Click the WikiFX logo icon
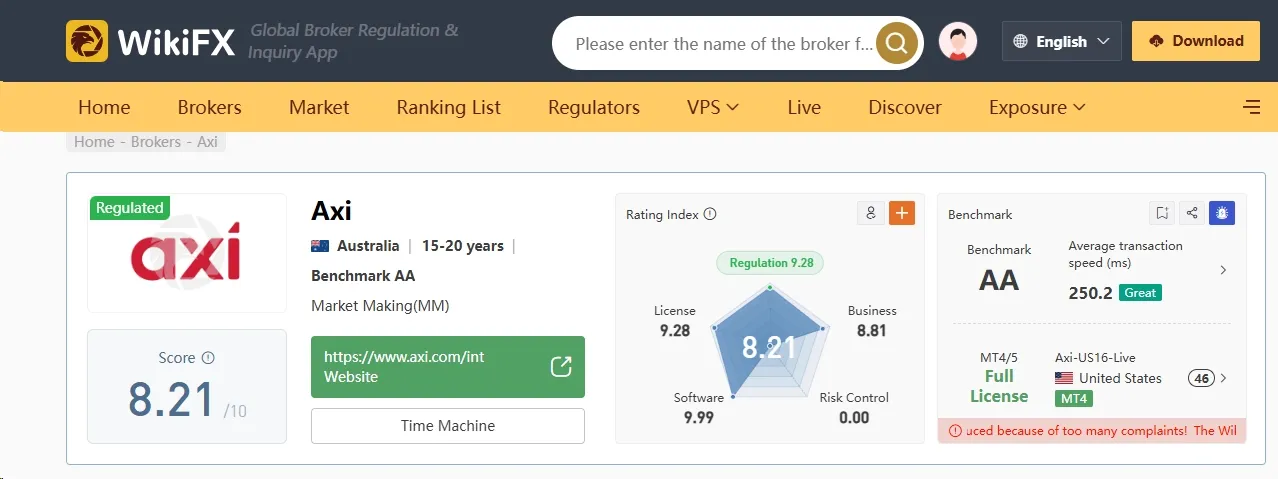This screenshot has height=479, width=1278. click(87, 41)
